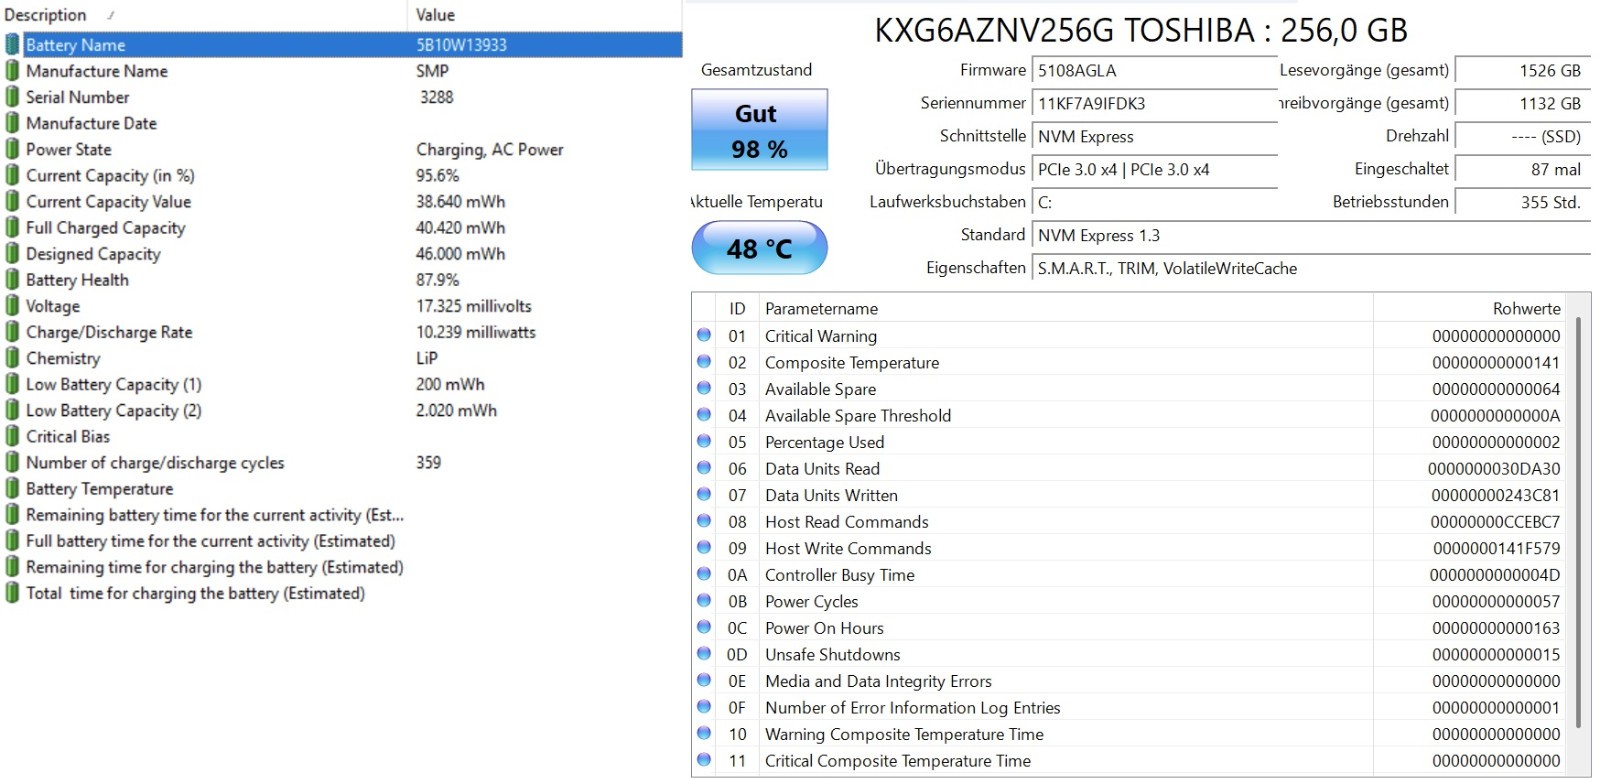Click the Full Charged Capacity value 40.420 mWh

pyautogui.click(x=461, y=227)
